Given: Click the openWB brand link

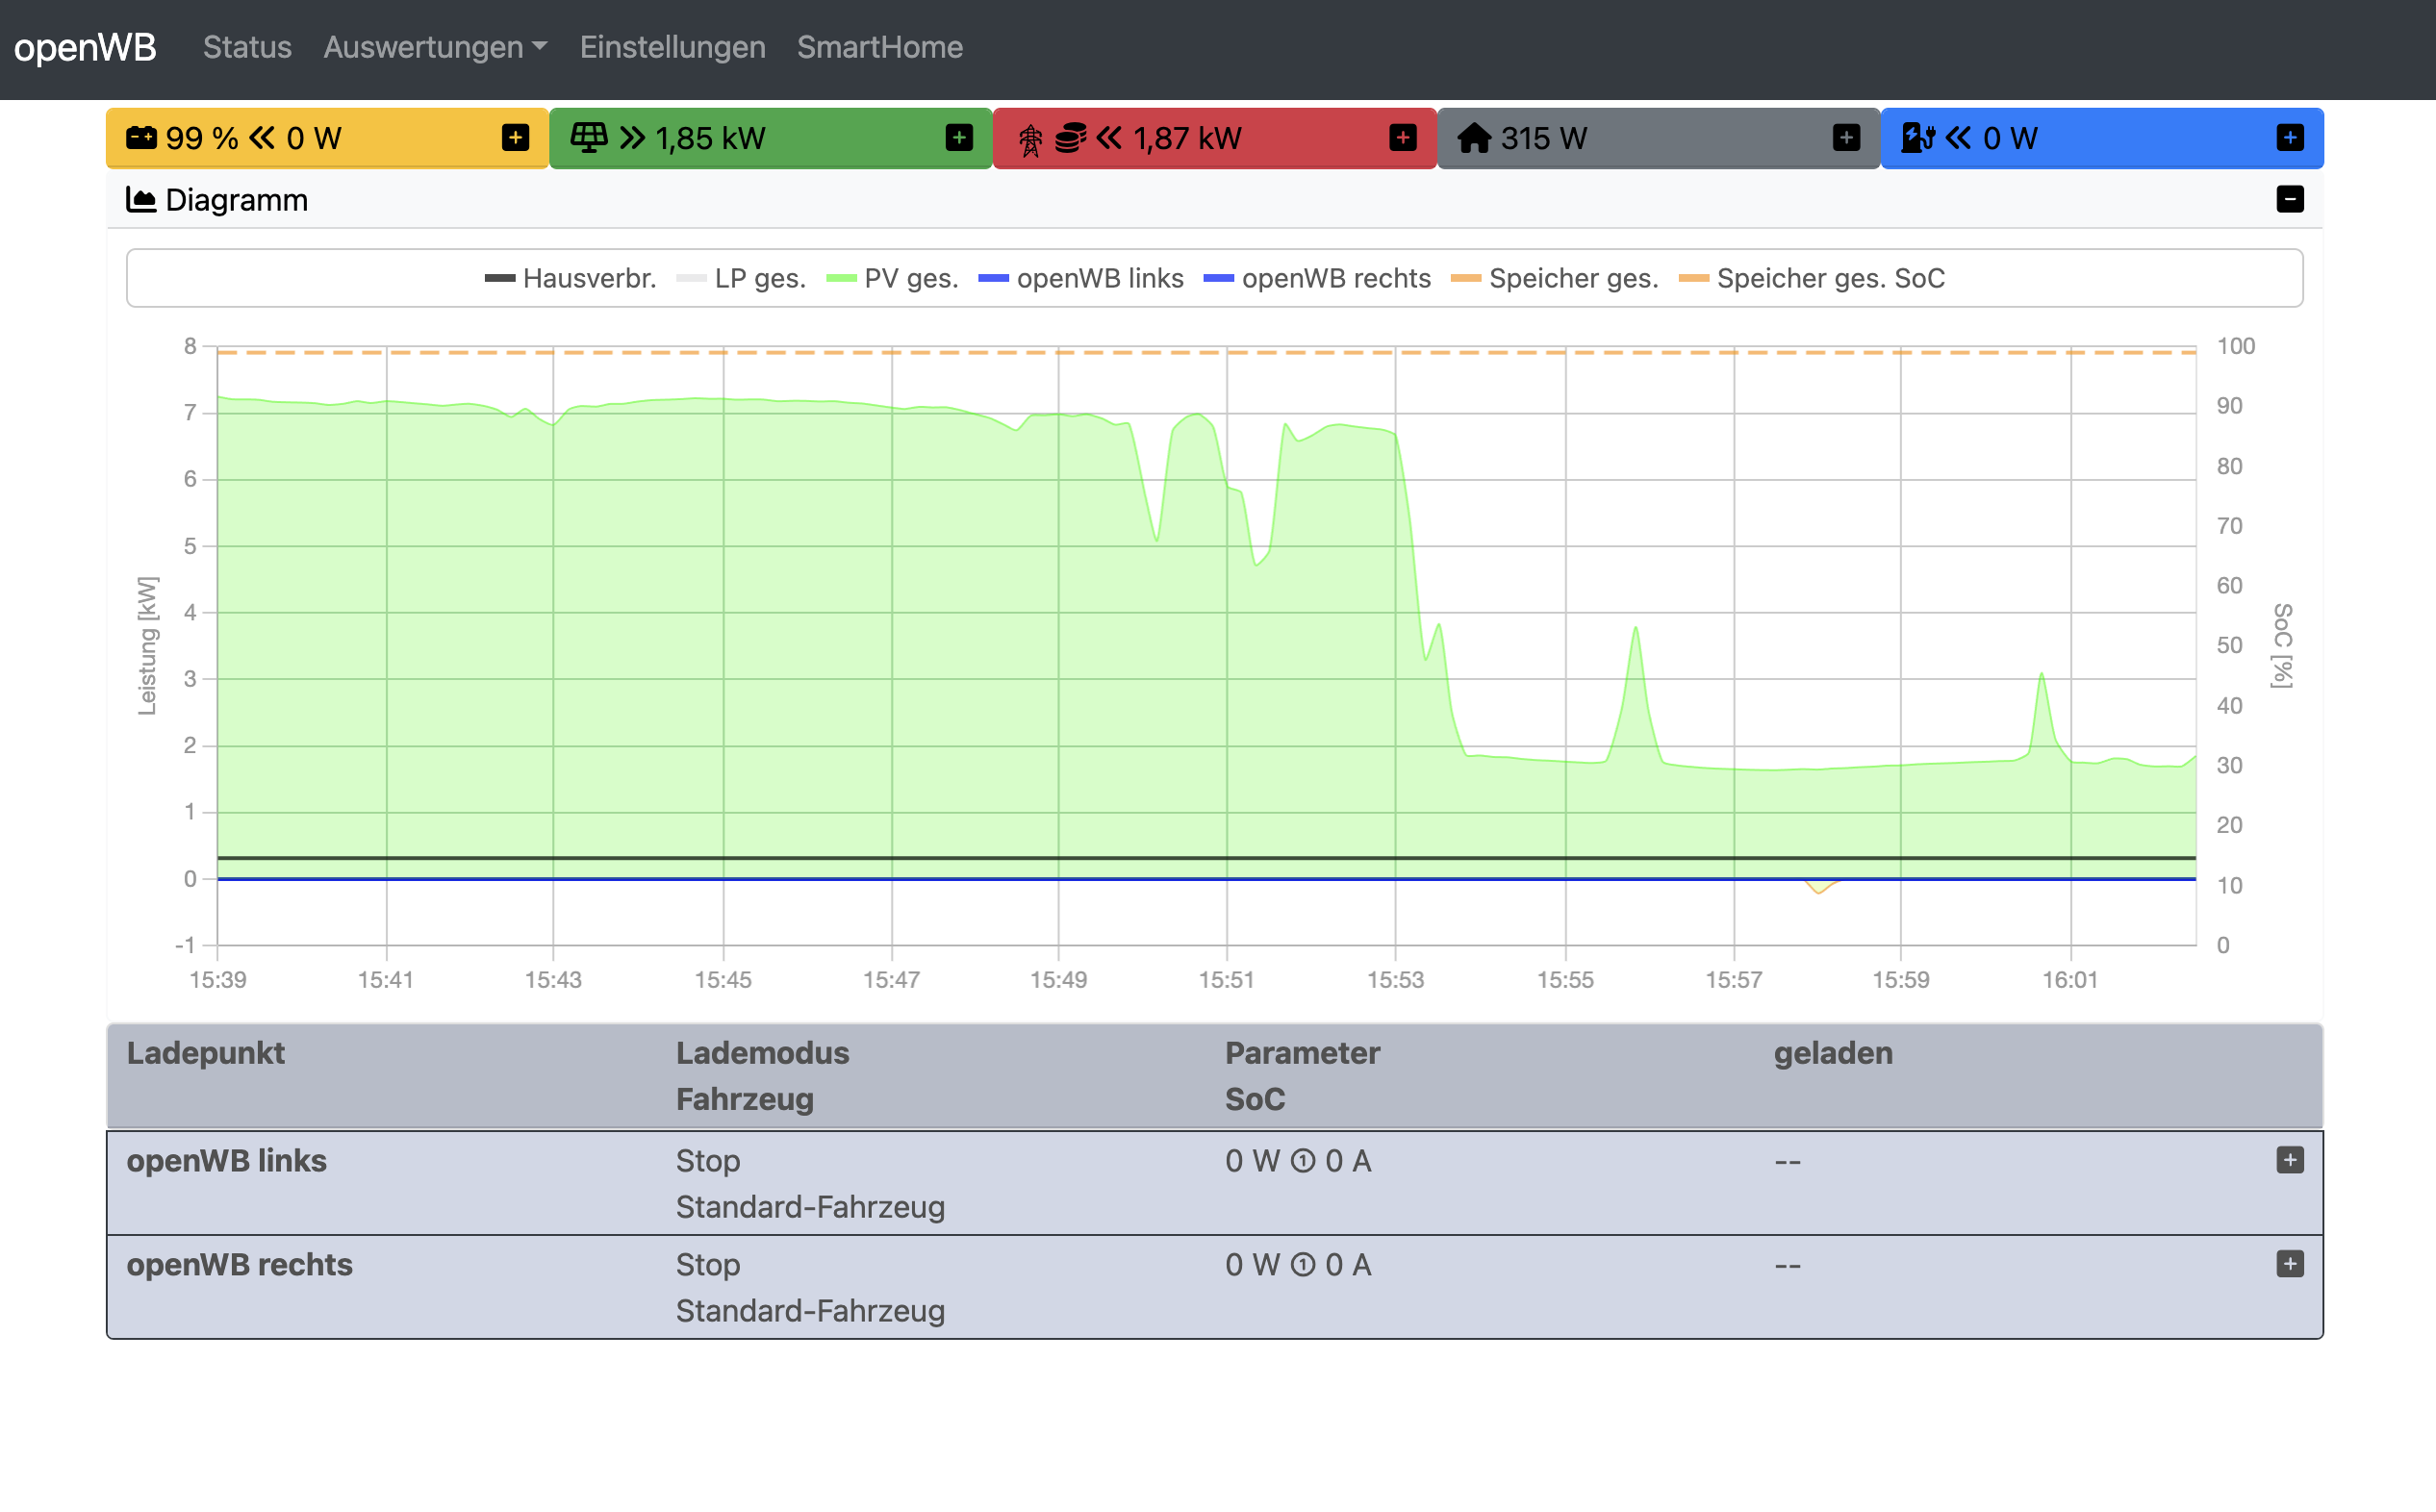Looking at the screenshot, I should (85, 47).
